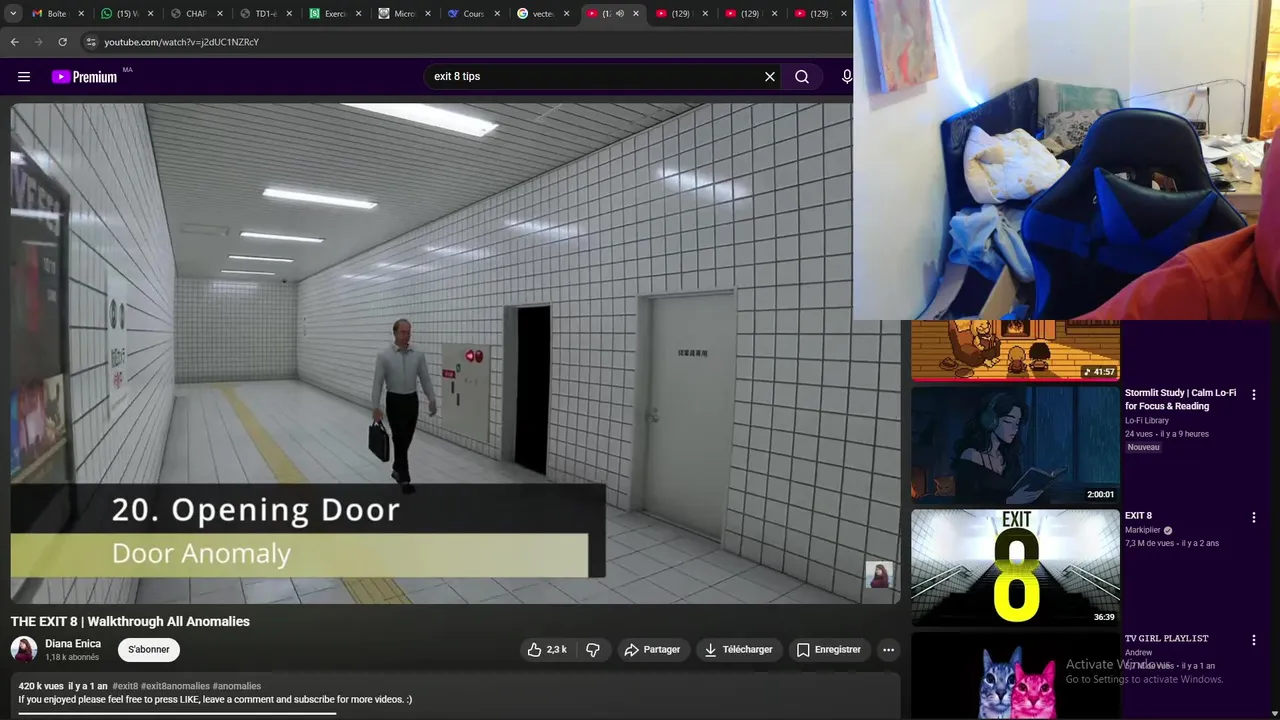This screenshot has height=720, width=1280.
Task: Download video with Télécharger button
Action: [738, 650]
